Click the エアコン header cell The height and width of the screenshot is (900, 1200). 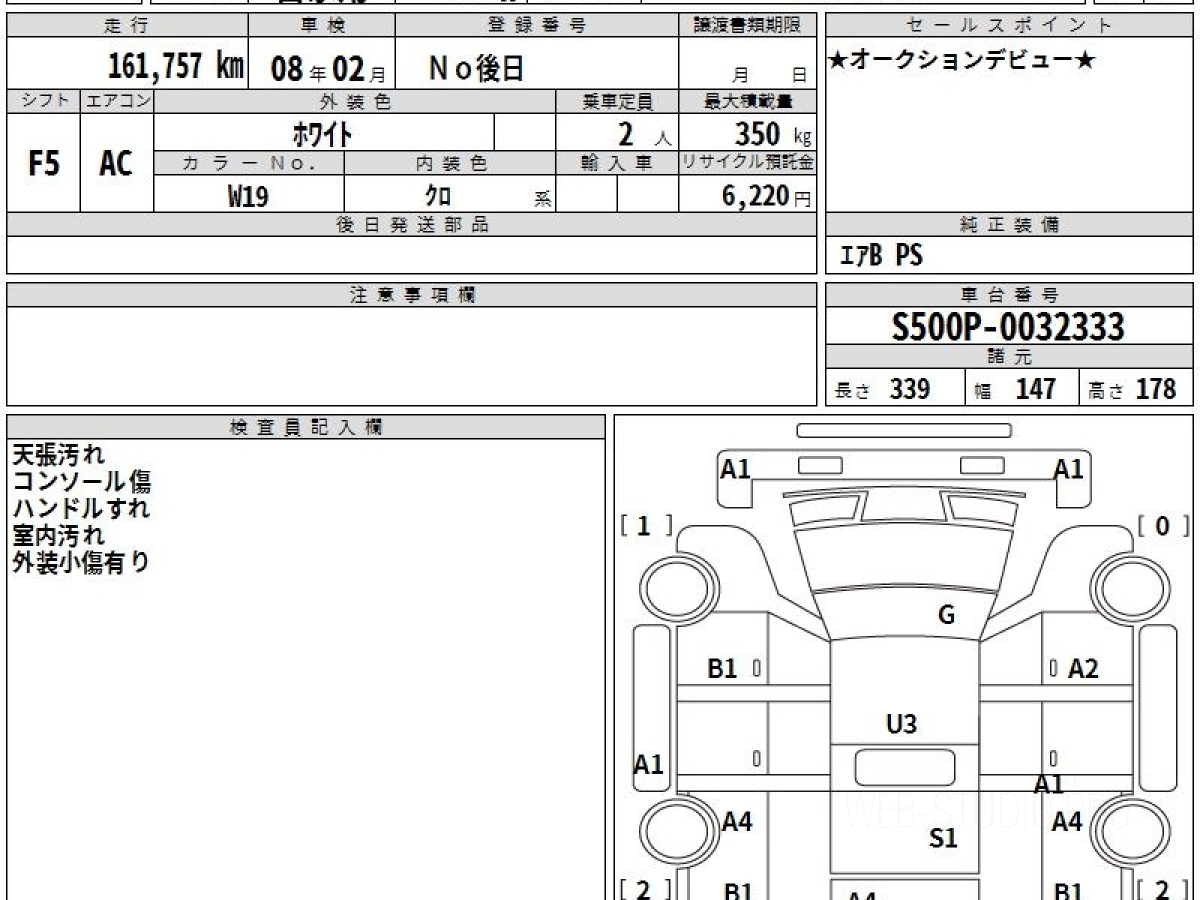coord(117,101)
